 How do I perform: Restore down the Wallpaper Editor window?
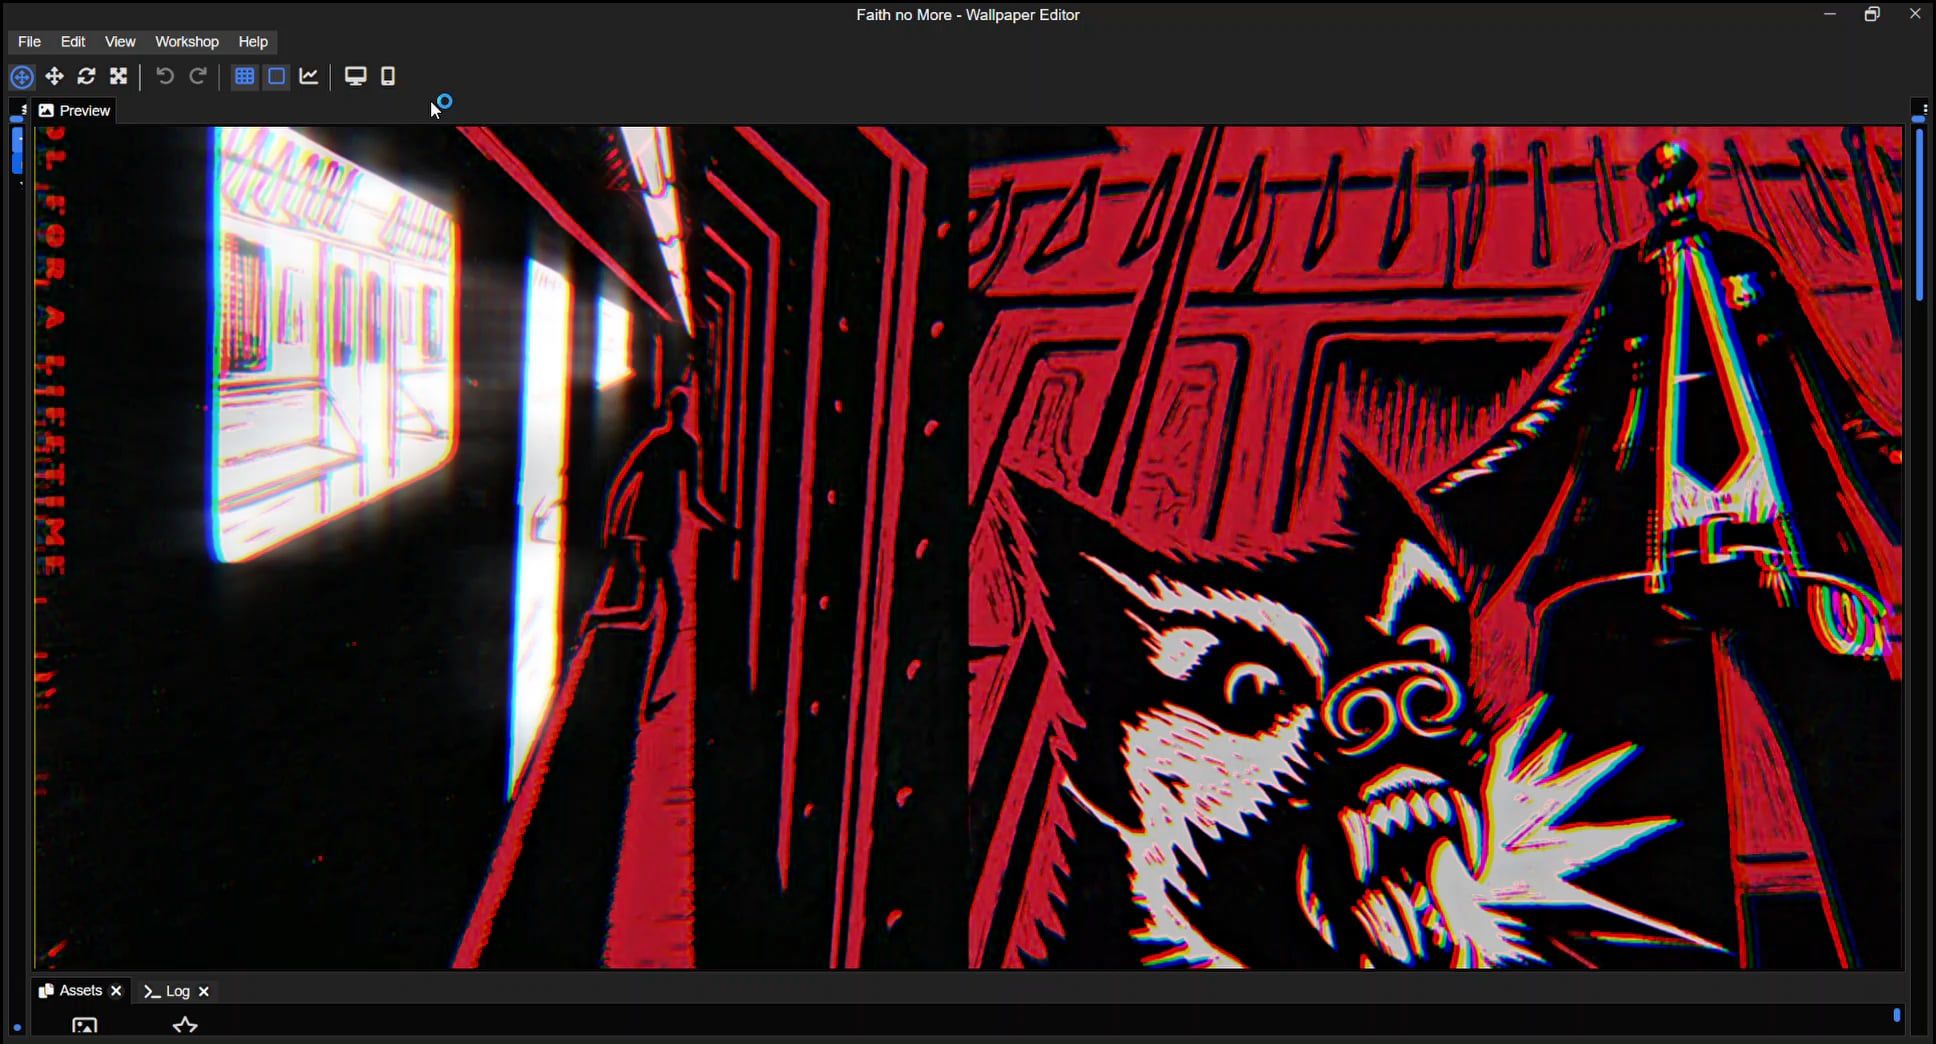pos(1872,14)
